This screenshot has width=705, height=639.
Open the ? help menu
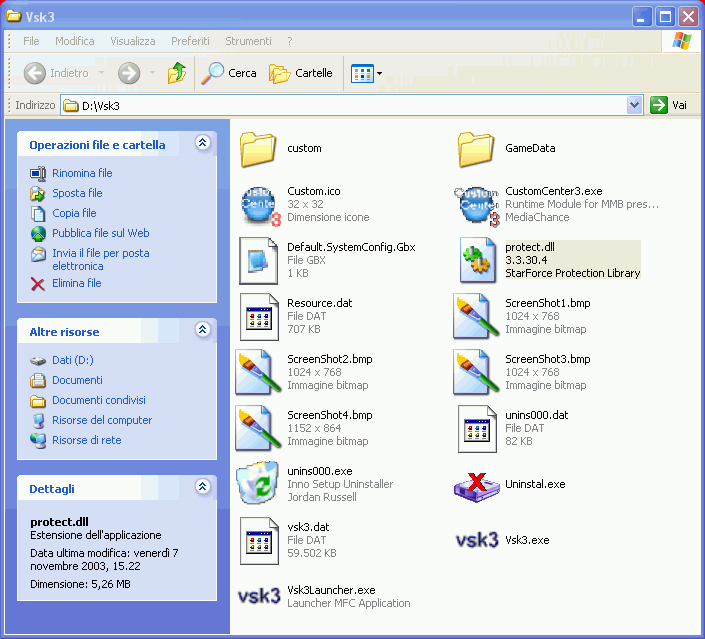pyautogui.click(x=290, y=41)
